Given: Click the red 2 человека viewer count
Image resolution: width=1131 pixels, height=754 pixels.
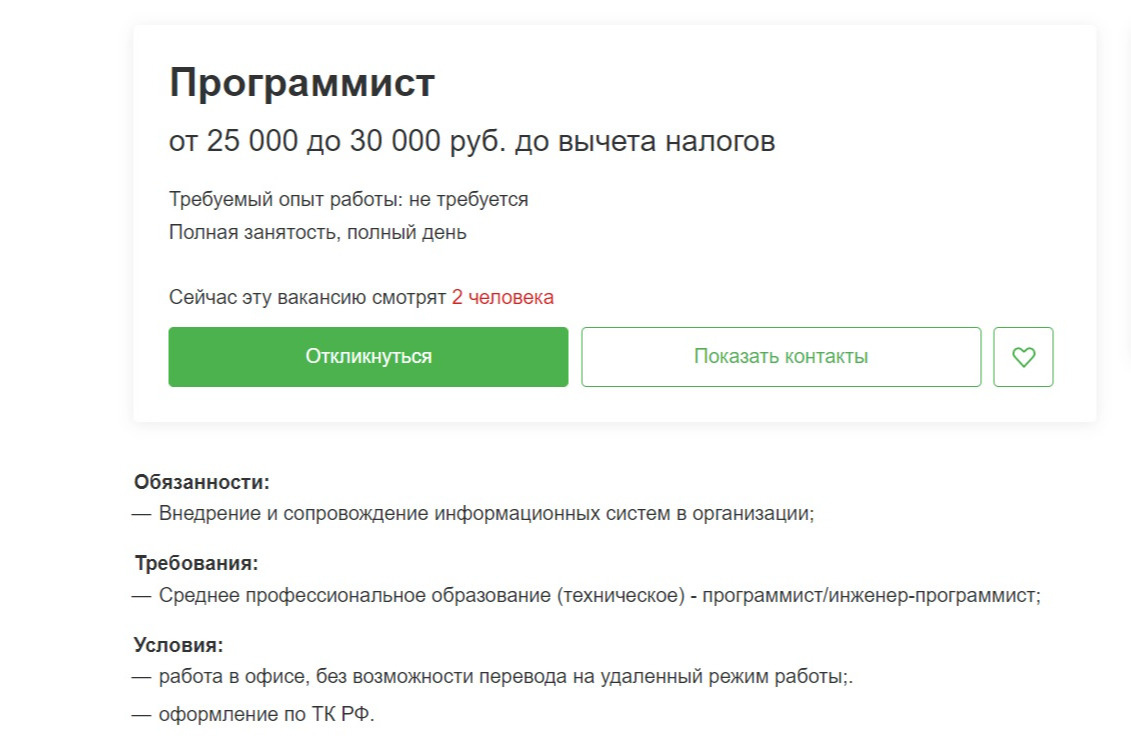Looking at the screenshot, I should coord(502,298).
